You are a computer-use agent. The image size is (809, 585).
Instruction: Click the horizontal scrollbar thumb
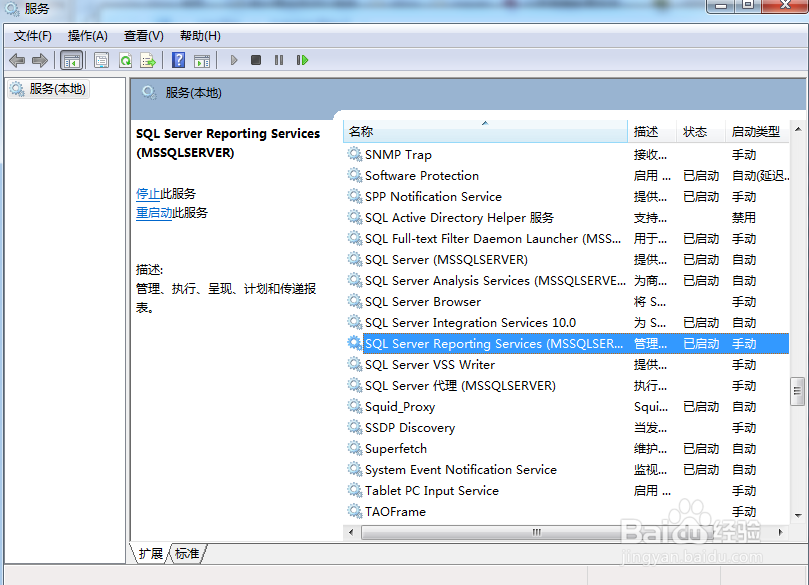coord(537,532)
